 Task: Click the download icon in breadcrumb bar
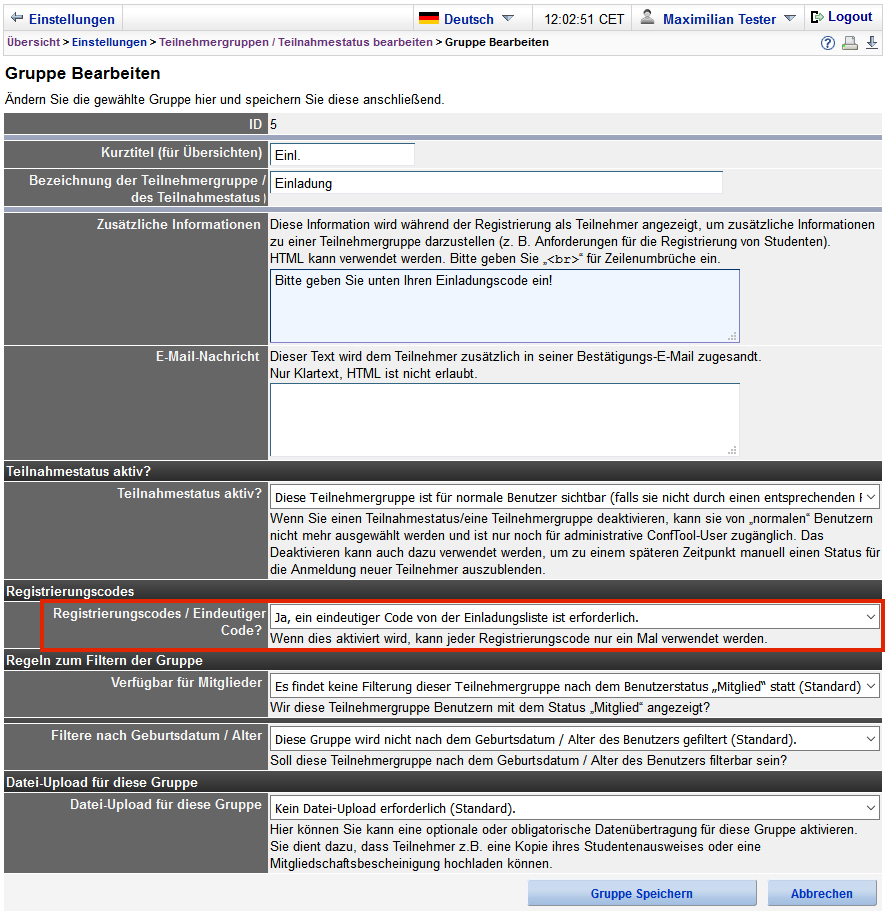pyautogui.click(x=871, y=43)
